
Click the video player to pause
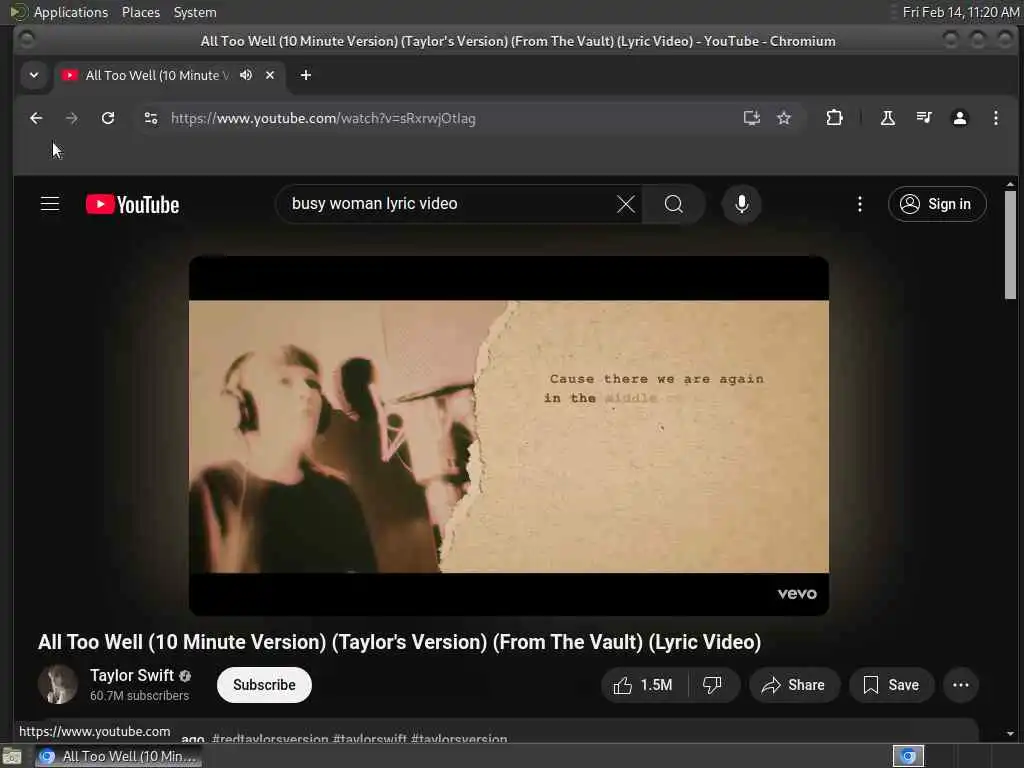pos(509,436)
